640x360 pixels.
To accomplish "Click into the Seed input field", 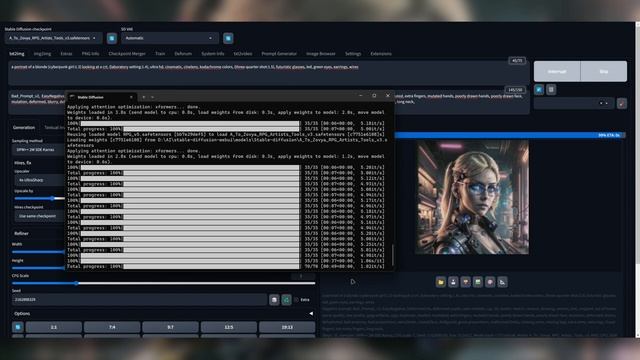I will (139, 300).
